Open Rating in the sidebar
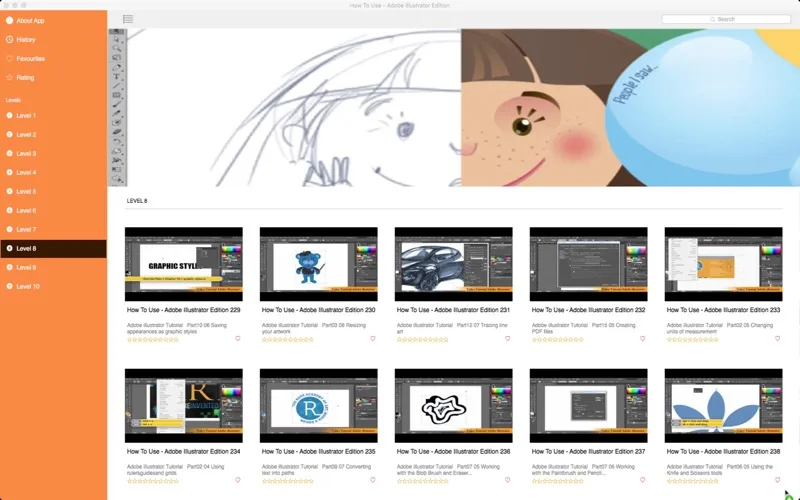 (x=54, y=78)
